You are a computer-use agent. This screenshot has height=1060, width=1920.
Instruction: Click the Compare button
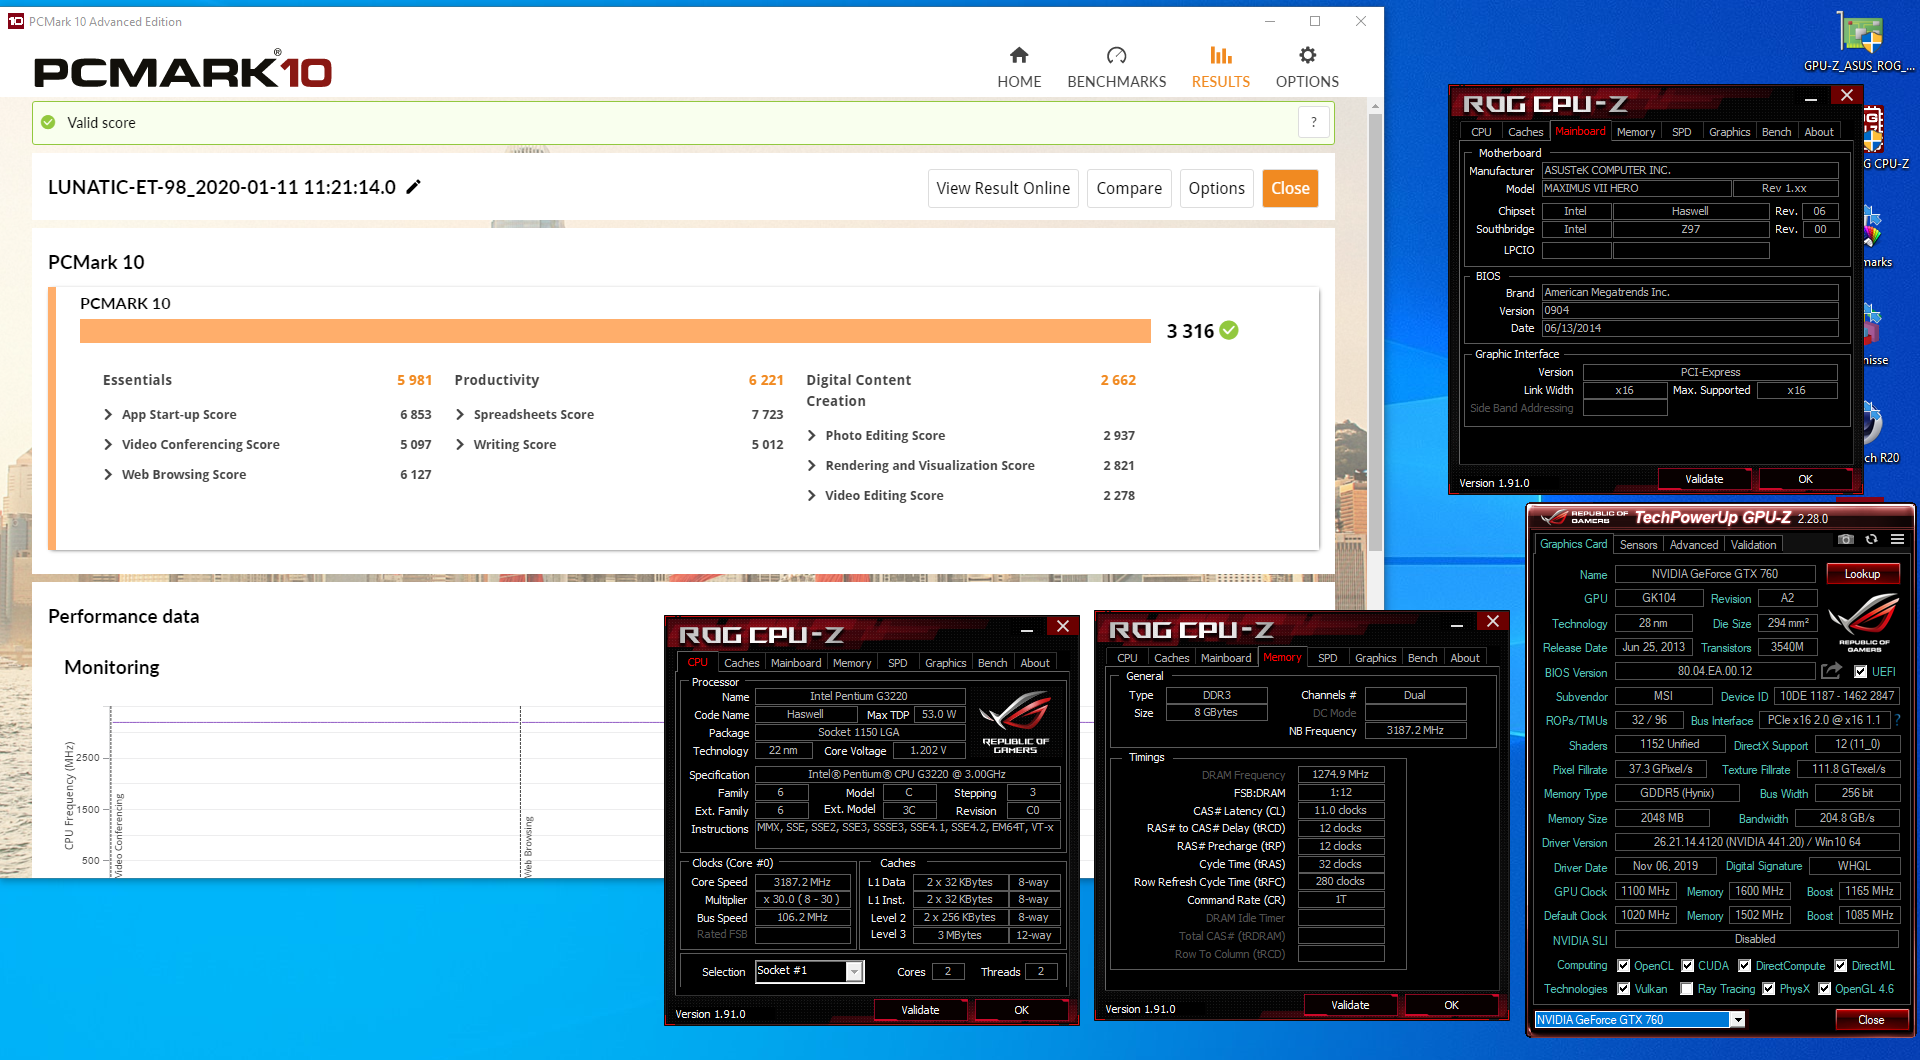click(1129, 188)
